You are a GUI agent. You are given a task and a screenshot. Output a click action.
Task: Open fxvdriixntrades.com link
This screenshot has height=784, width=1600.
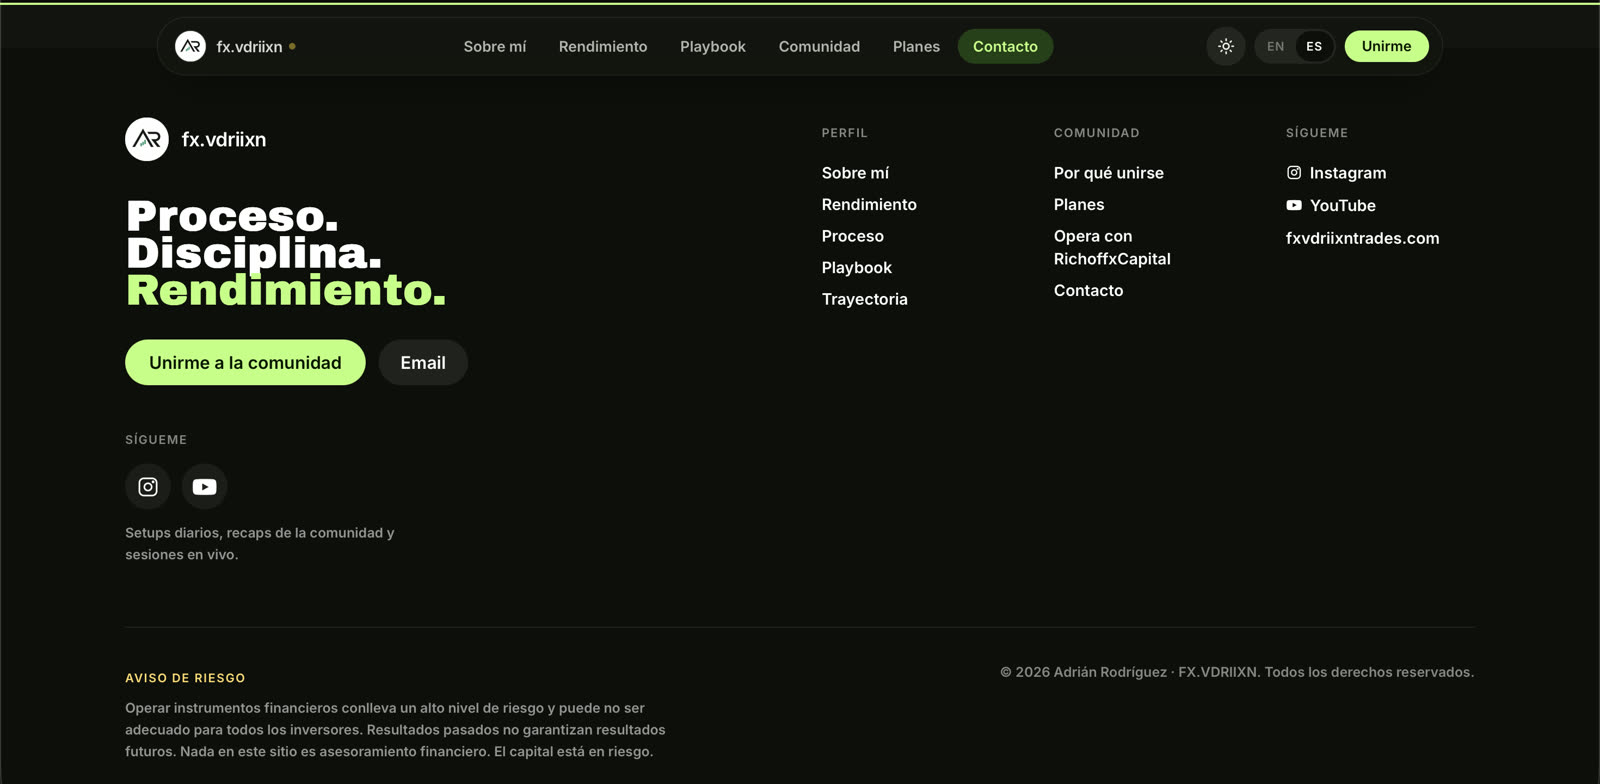1362,238
